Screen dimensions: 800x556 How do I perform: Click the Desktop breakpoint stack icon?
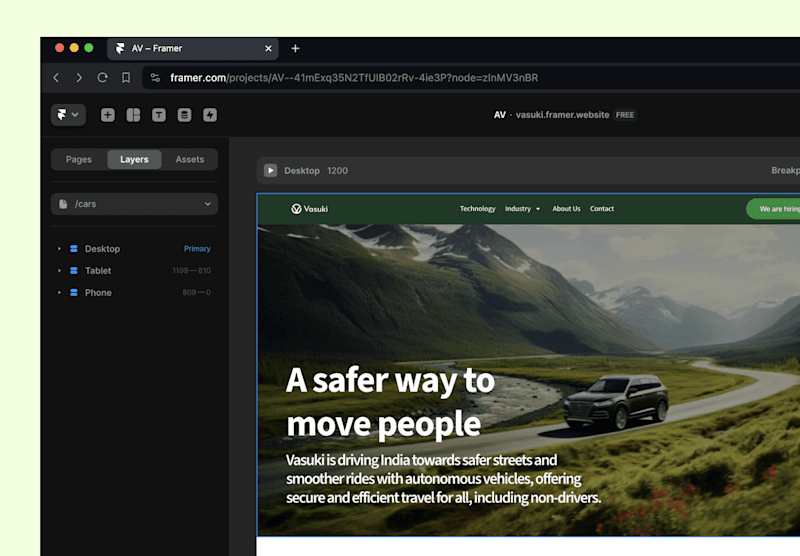pyautogui.click(x=73, y=249)
